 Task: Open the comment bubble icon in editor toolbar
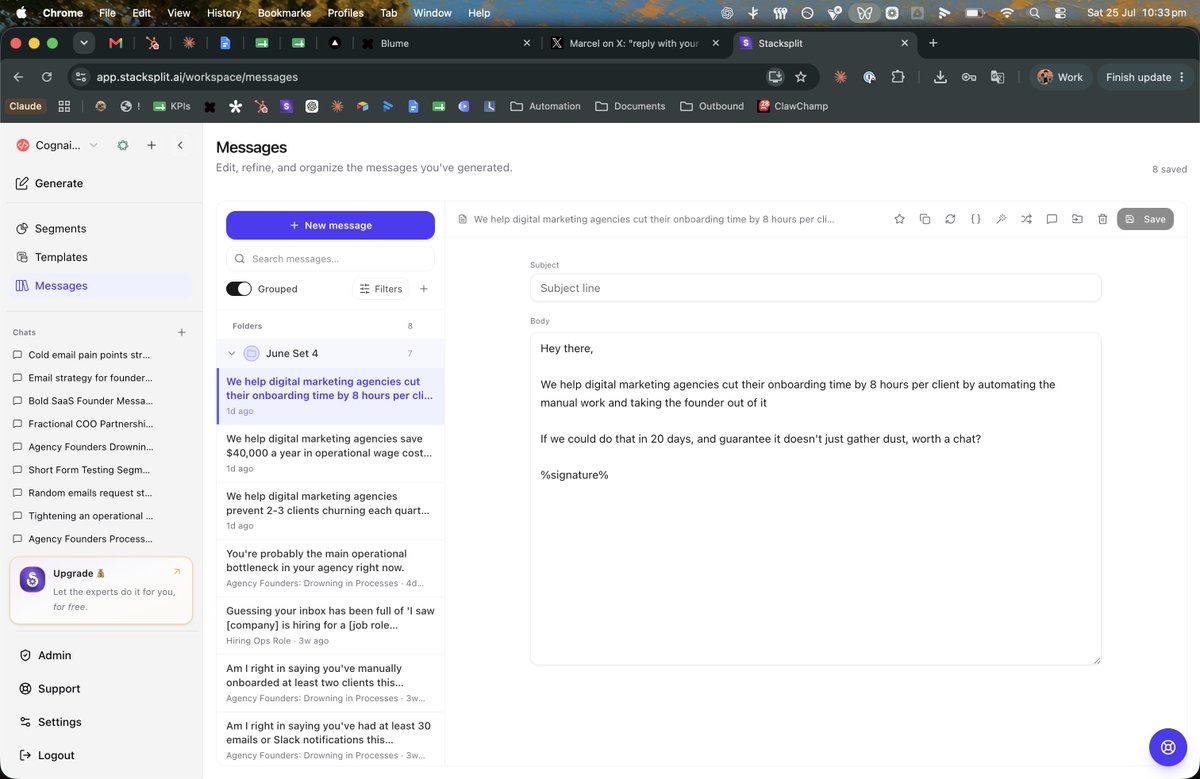pos(1052,219)
